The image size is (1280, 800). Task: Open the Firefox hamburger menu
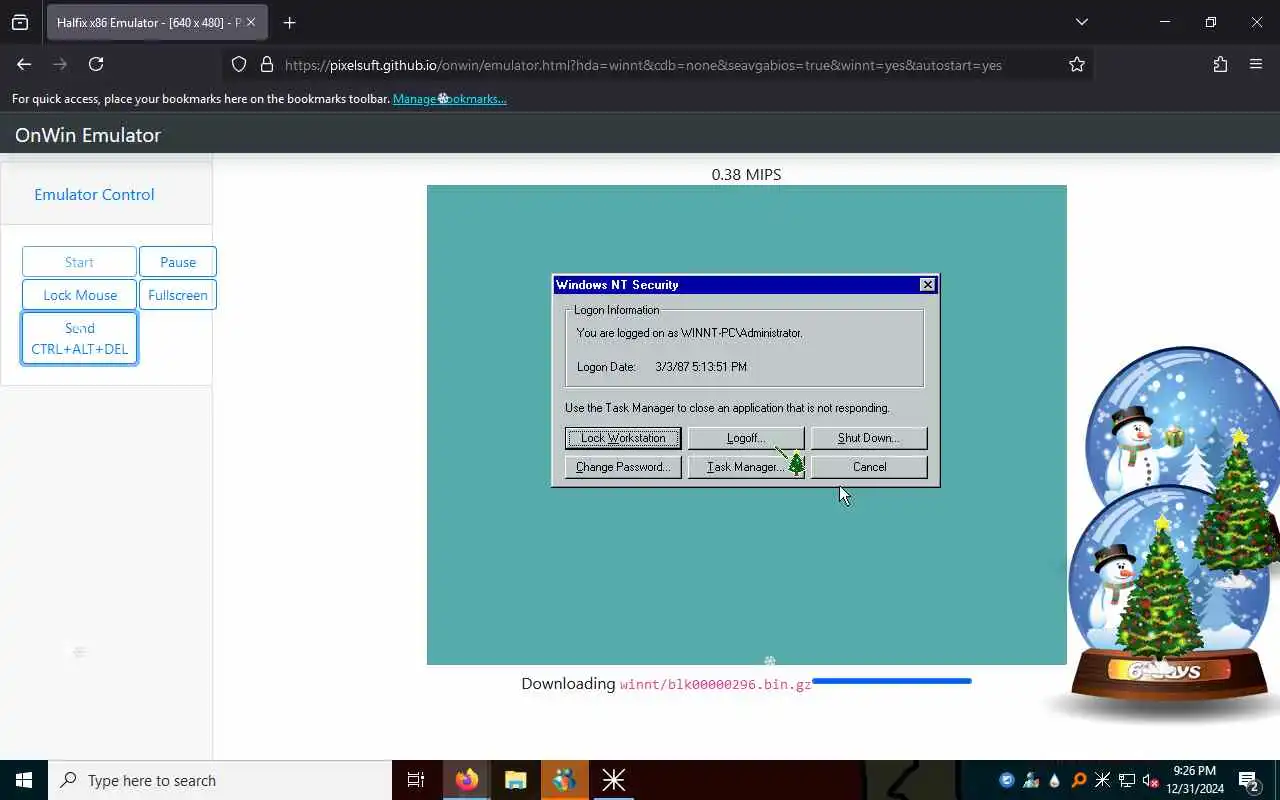coord(1256,64)
